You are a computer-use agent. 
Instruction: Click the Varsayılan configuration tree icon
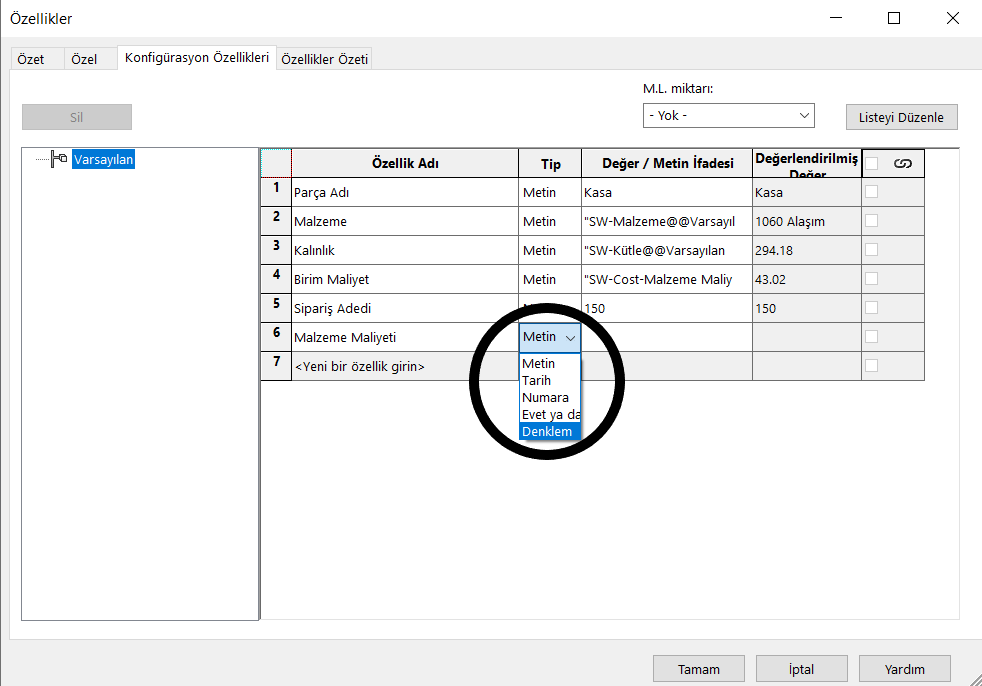point(59,158)
